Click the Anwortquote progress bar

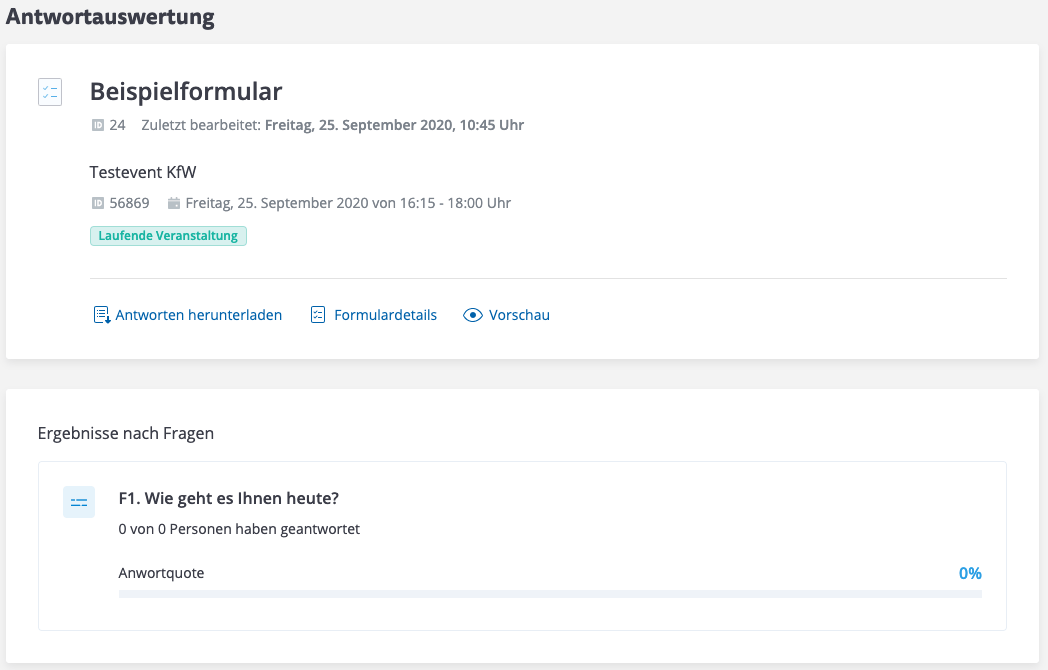[x=550, y=594]
